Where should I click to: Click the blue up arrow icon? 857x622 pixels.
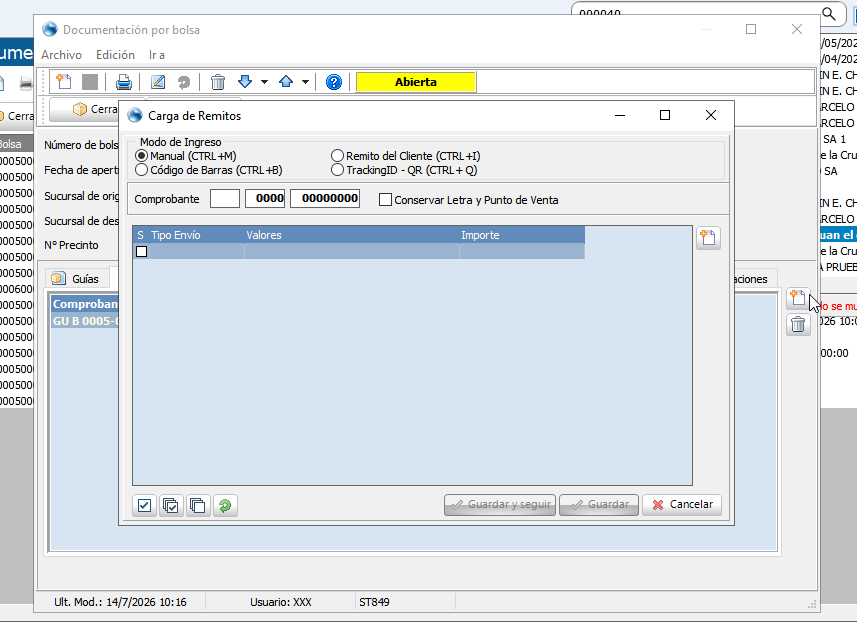coord(286,82)
